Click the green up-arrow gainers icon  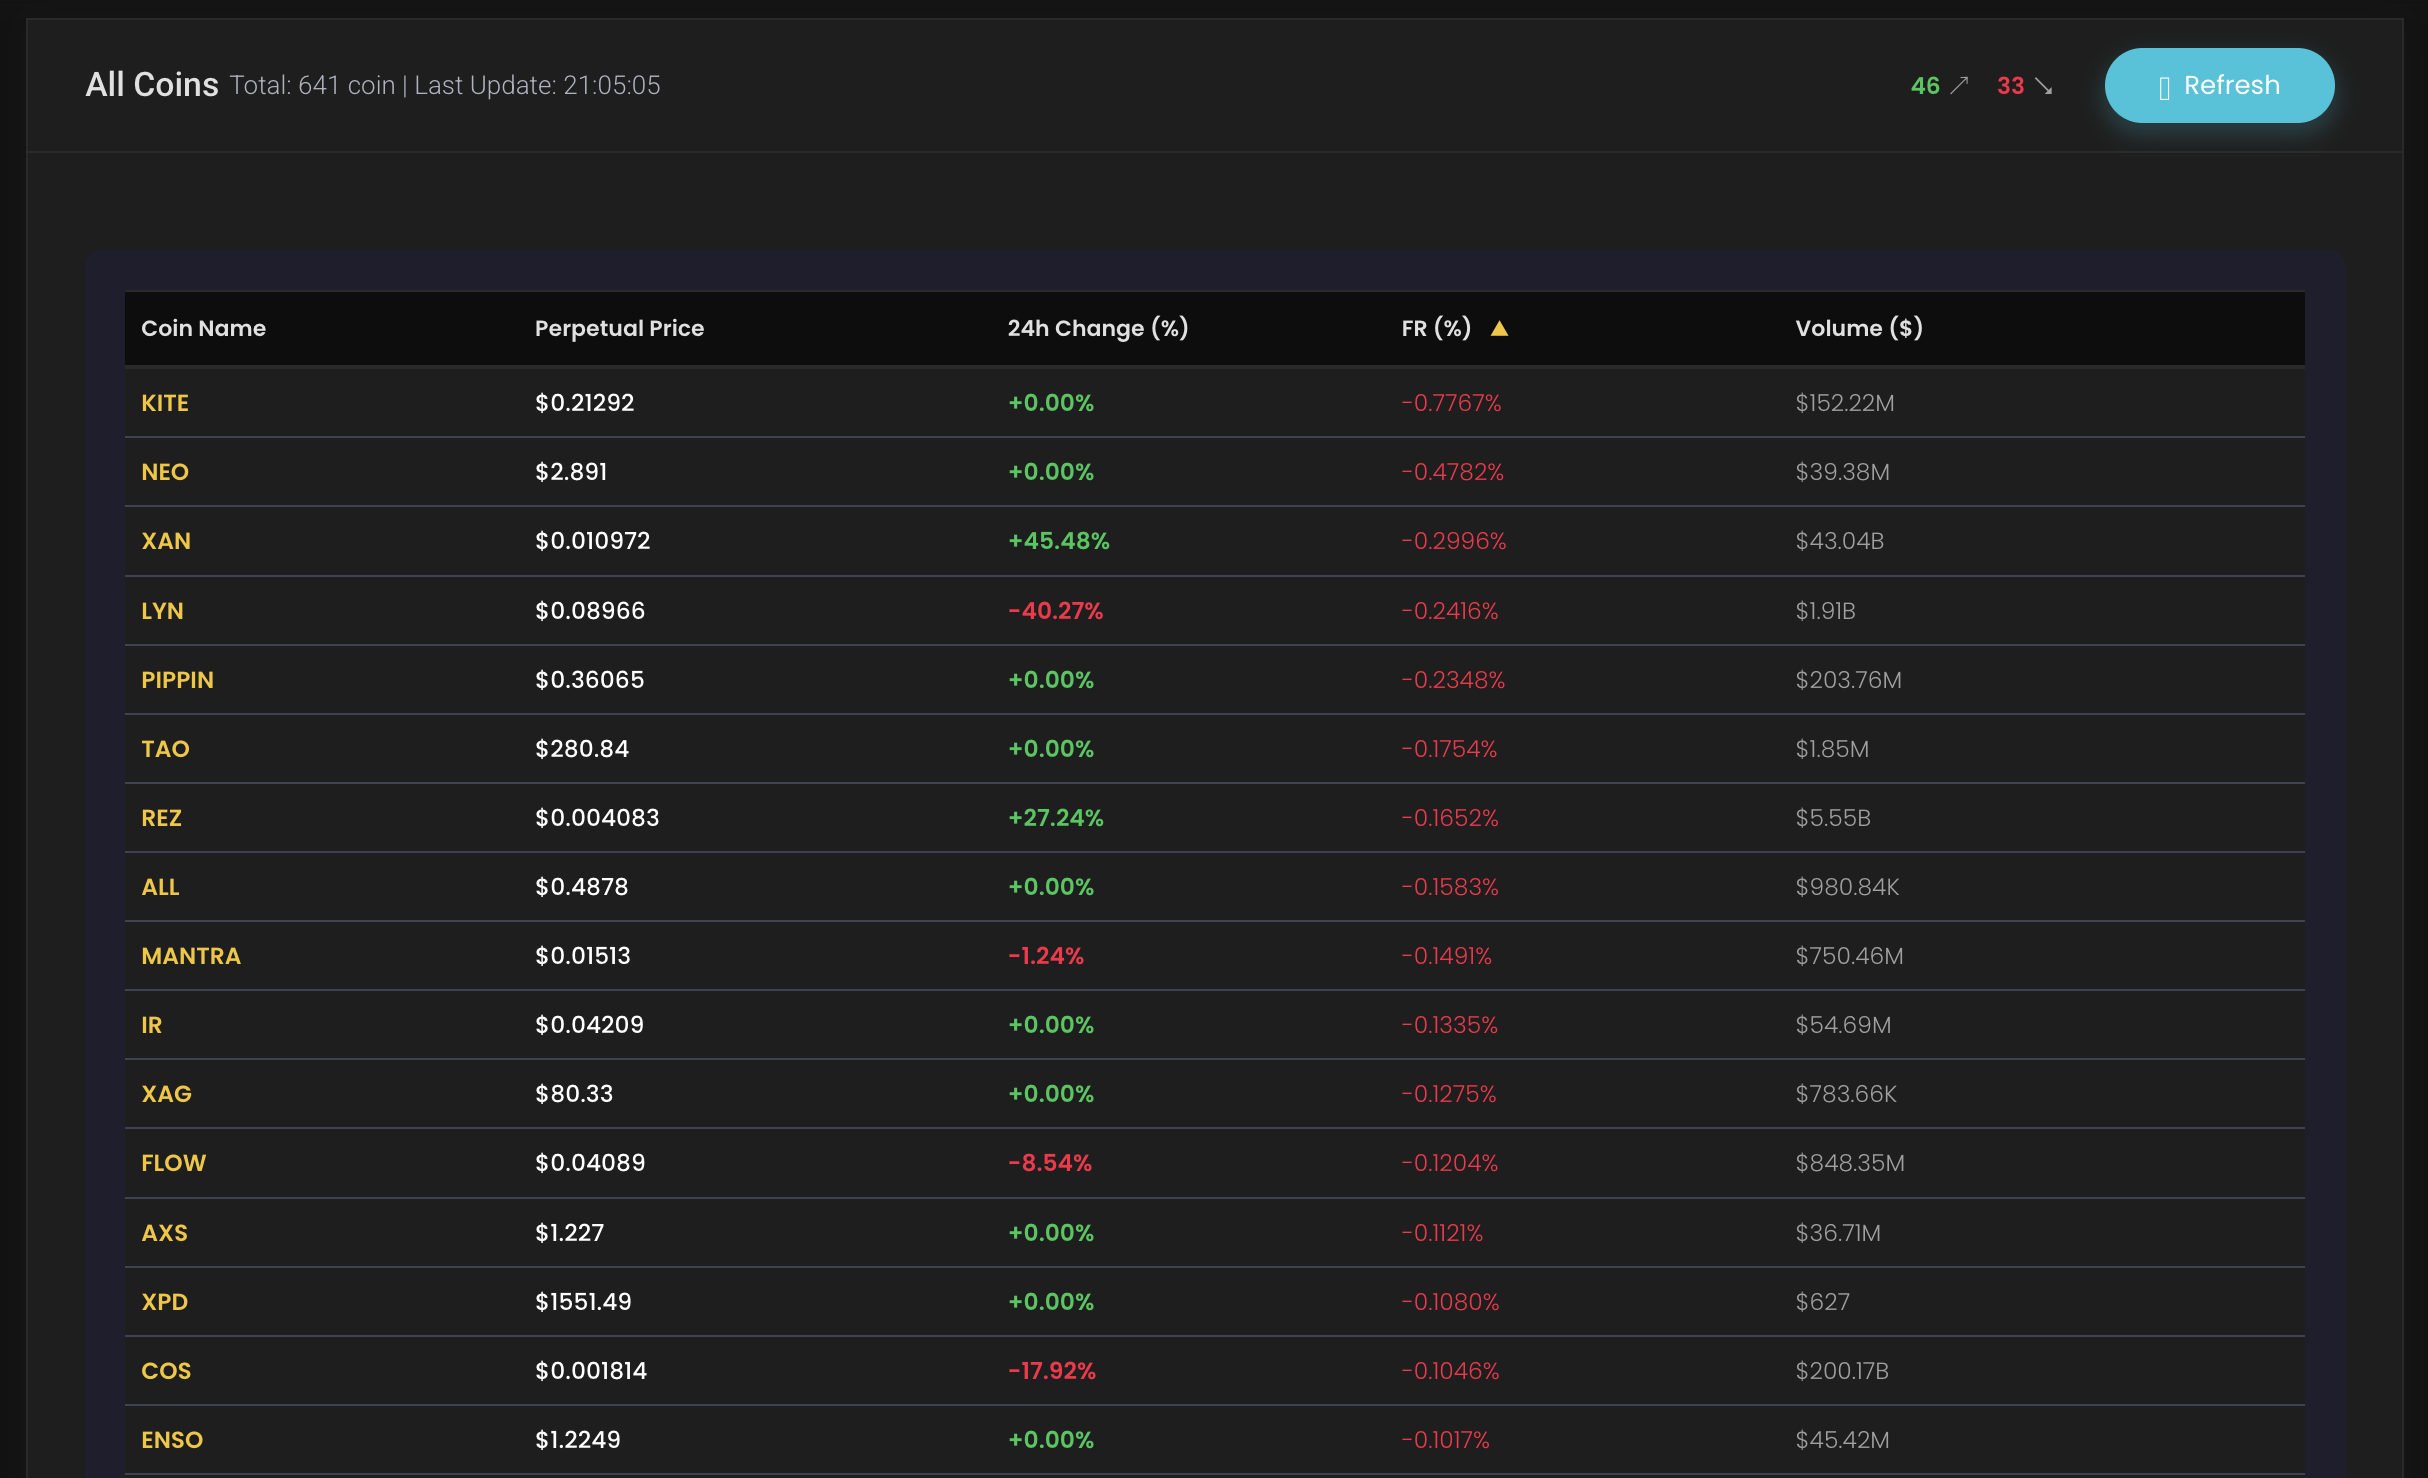point(1959,86)
